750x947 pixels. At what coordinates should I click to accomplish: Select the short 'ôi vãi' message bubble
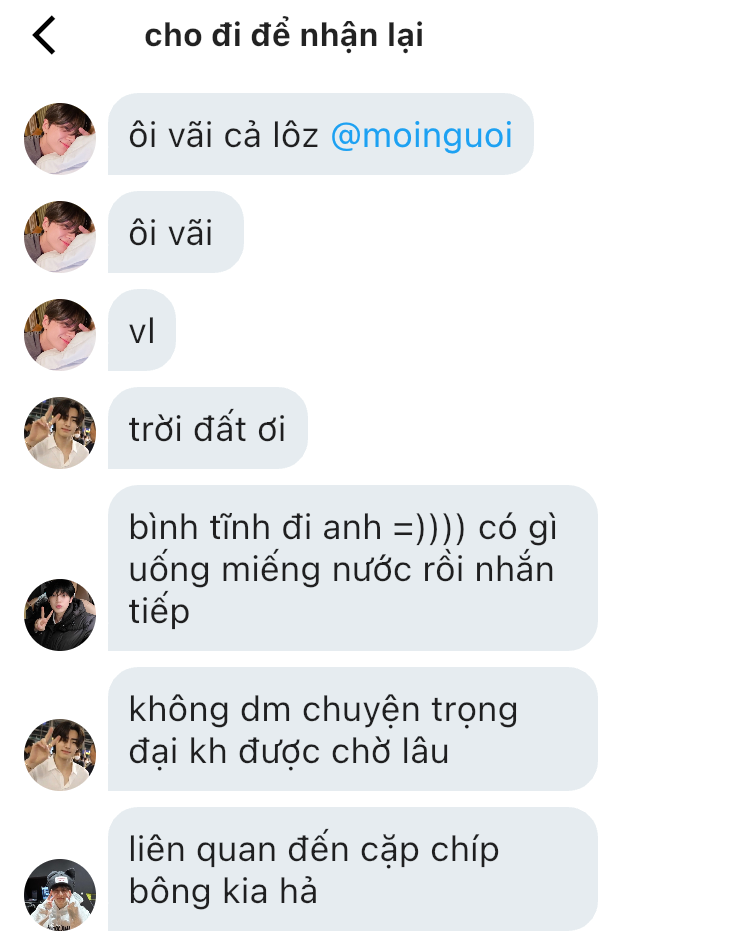[176, 232]
